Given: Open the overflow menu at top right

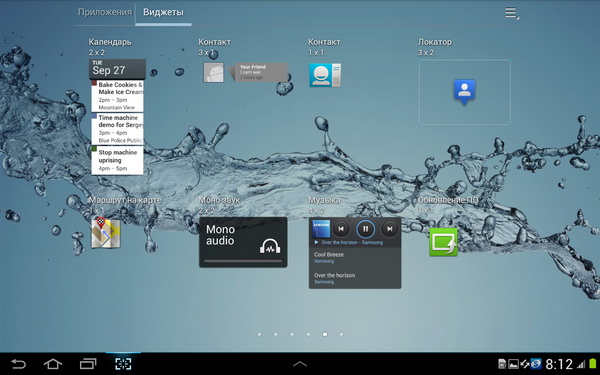Looking at the screenshot, I should (512, 13).
